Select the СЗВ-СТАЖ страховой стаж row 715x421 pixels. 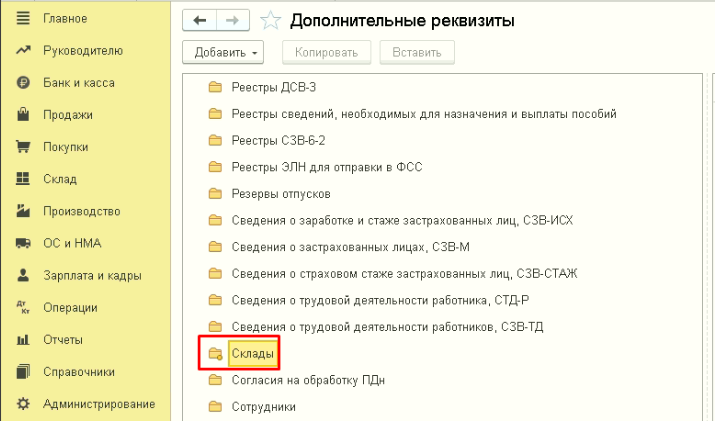click(404, 273)
